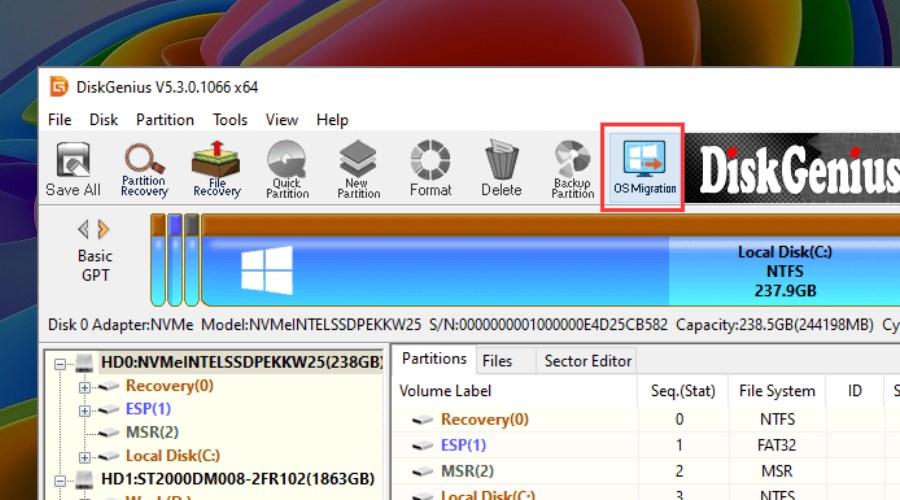Switch to the Partitions tab
Image resolution: width=900 pixels, height=500 pixels.
[x=434, y=359]
